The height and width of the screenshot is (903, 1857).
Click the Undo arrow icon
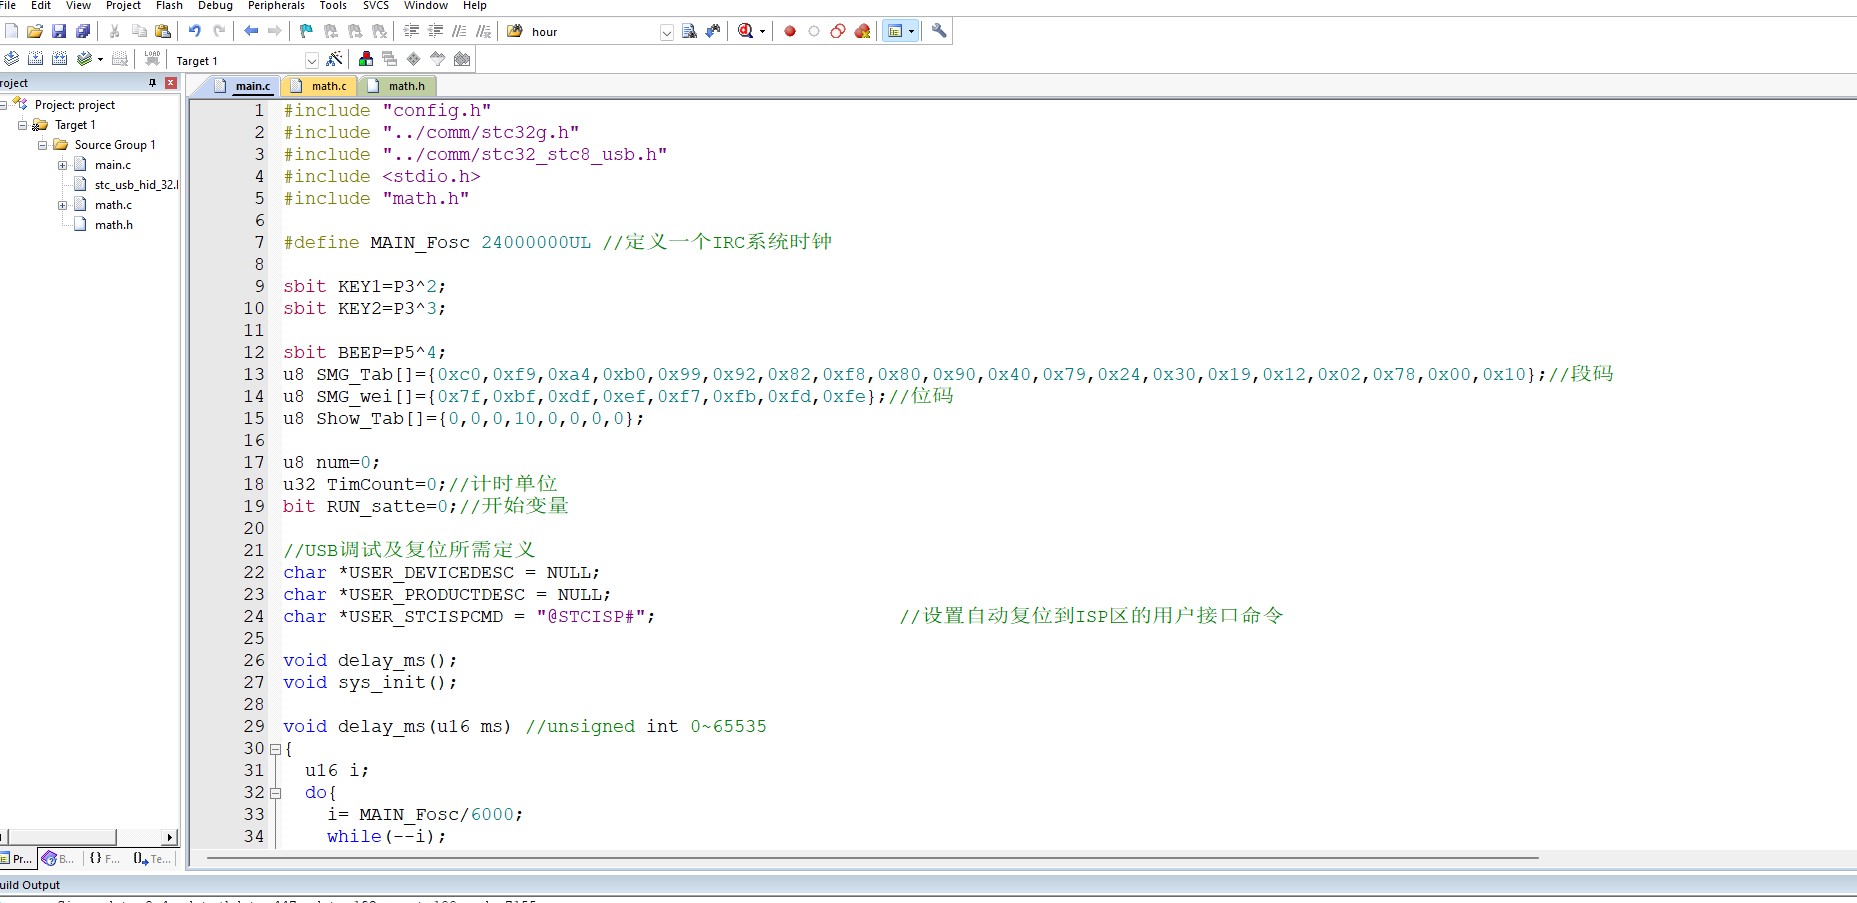195,31
